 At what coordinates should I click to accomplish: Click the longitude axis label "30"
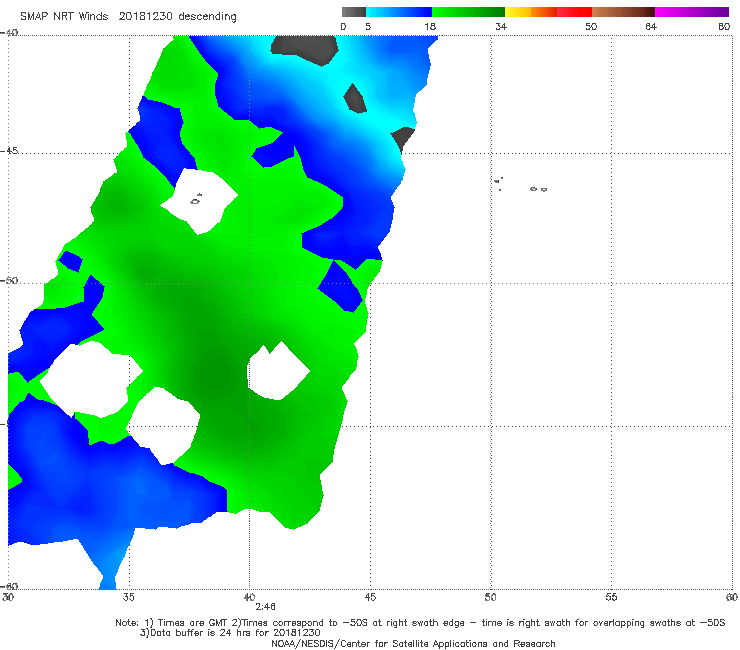[8, 597]
